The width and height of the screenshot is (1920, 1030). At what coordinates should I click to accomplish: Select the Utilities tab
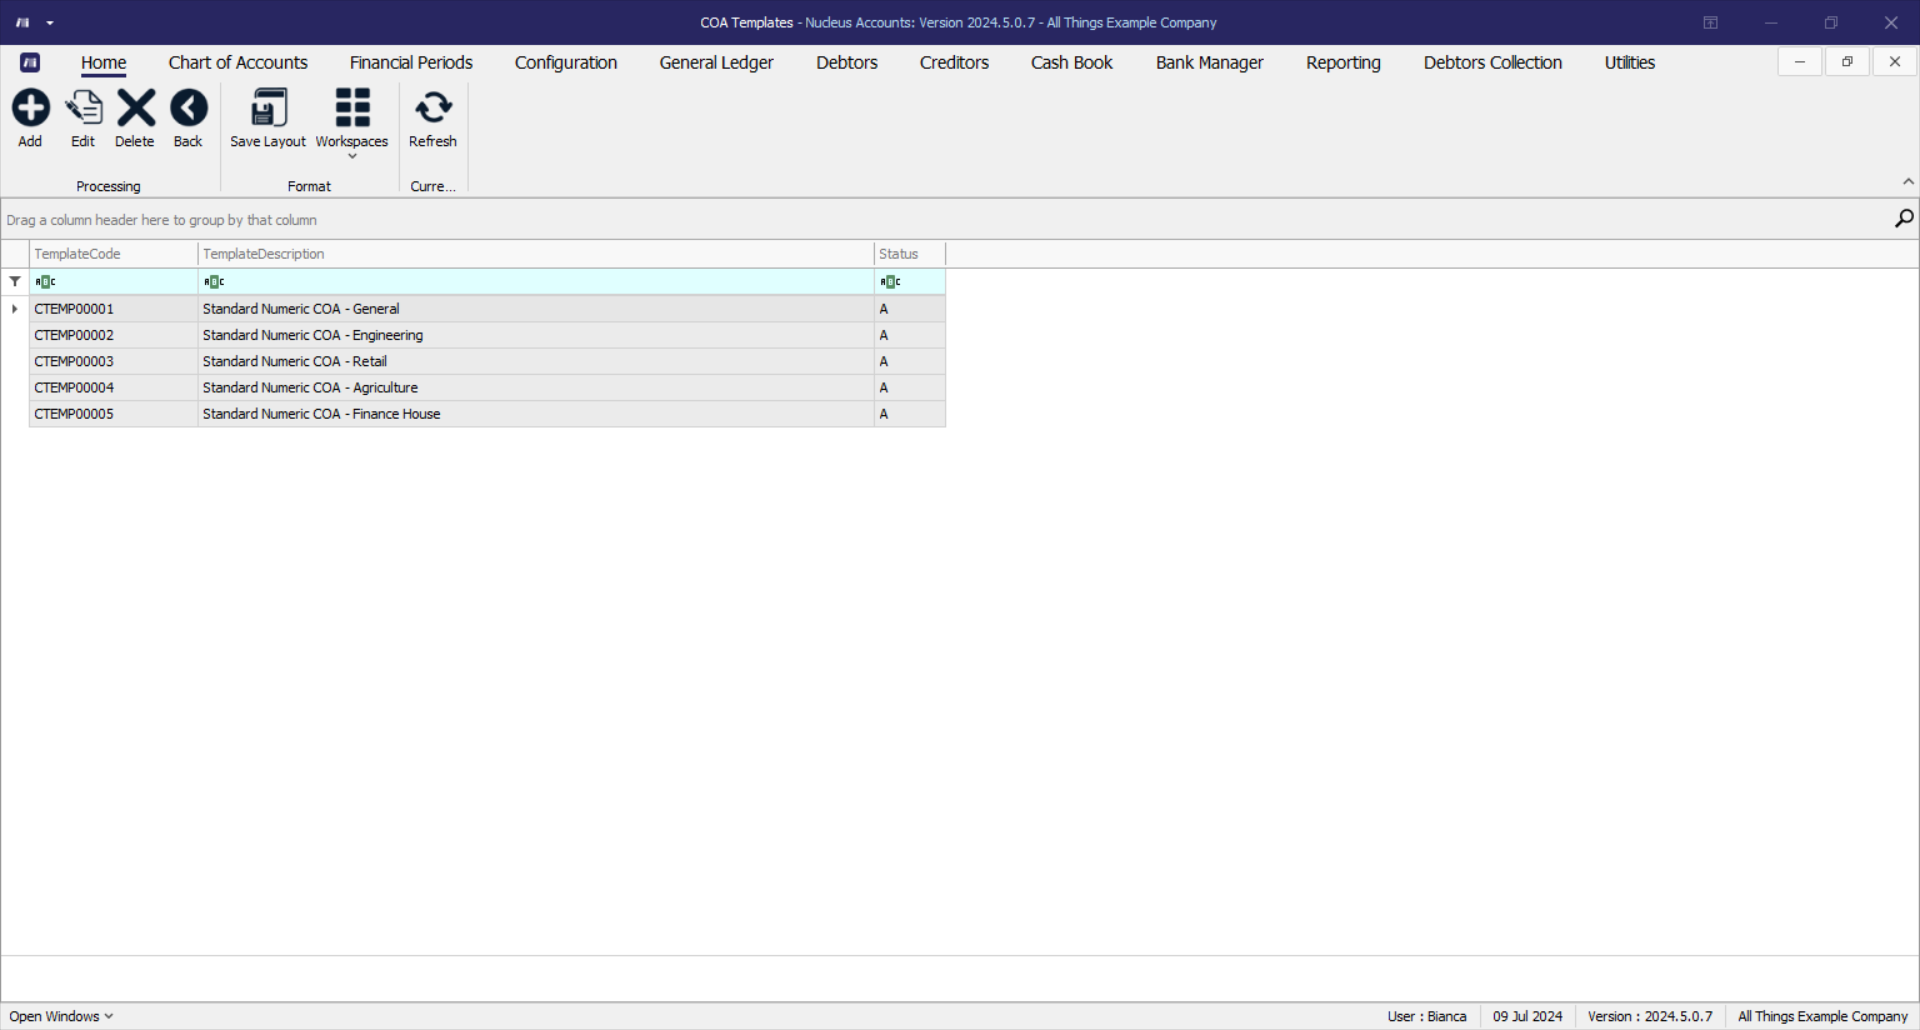(x=1630, y=63)
